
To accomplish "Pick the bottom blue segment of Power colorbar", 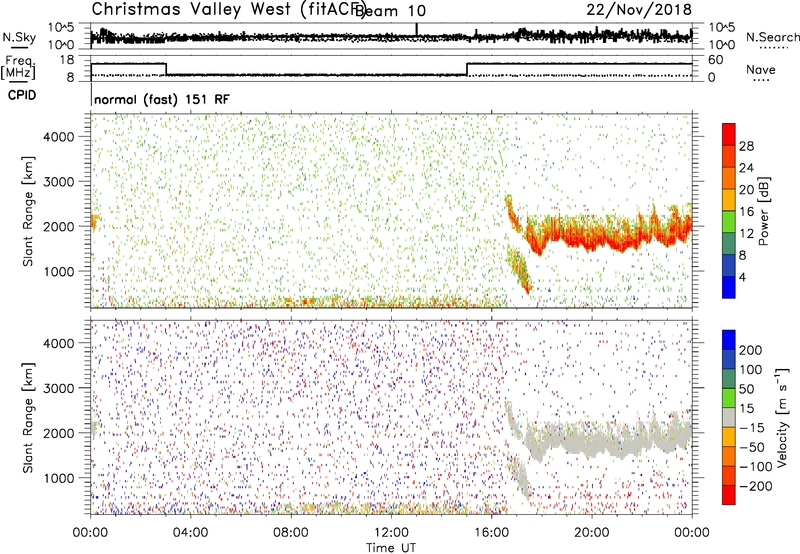I will click(729, 288).
